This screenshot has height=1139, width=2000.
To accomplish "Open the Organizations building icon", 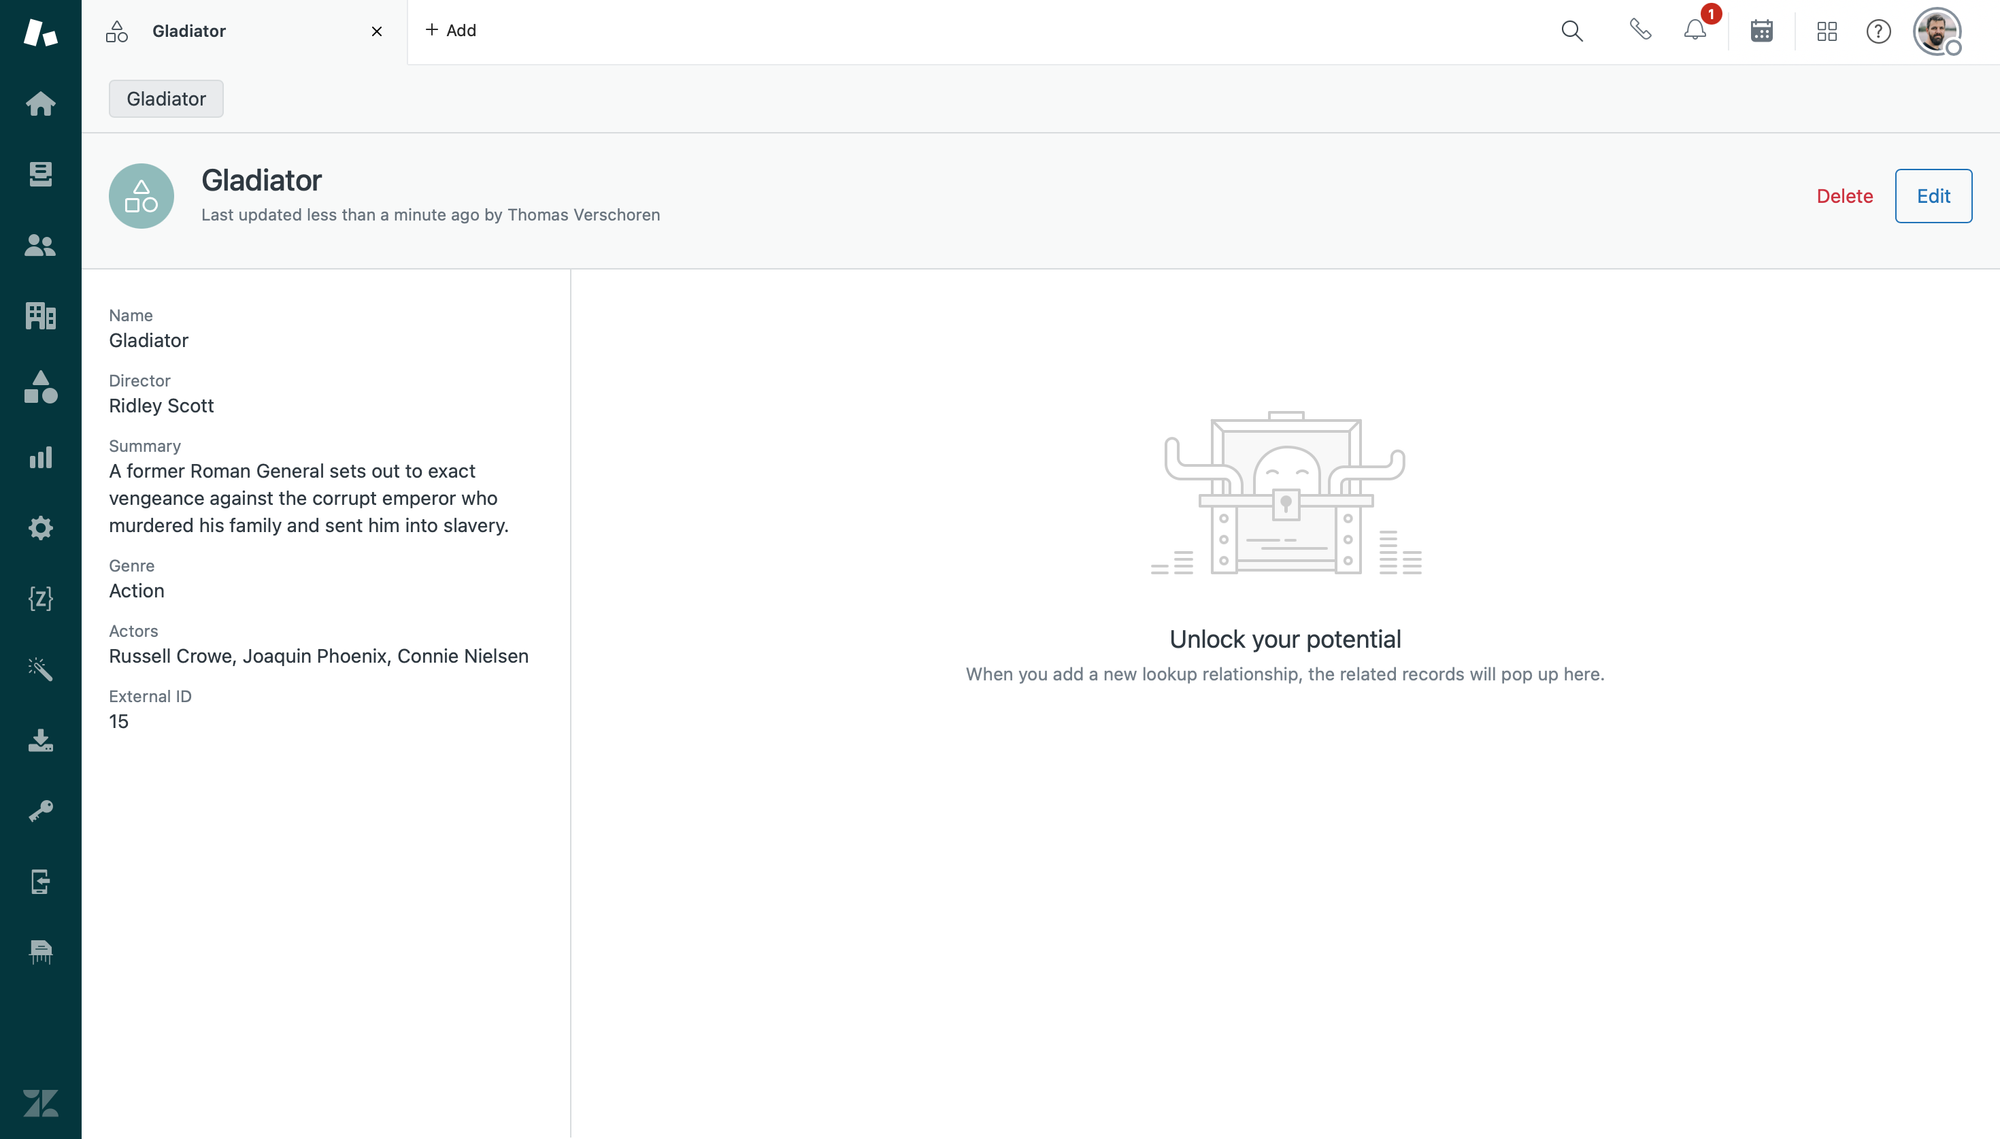I will click(40, 316).
